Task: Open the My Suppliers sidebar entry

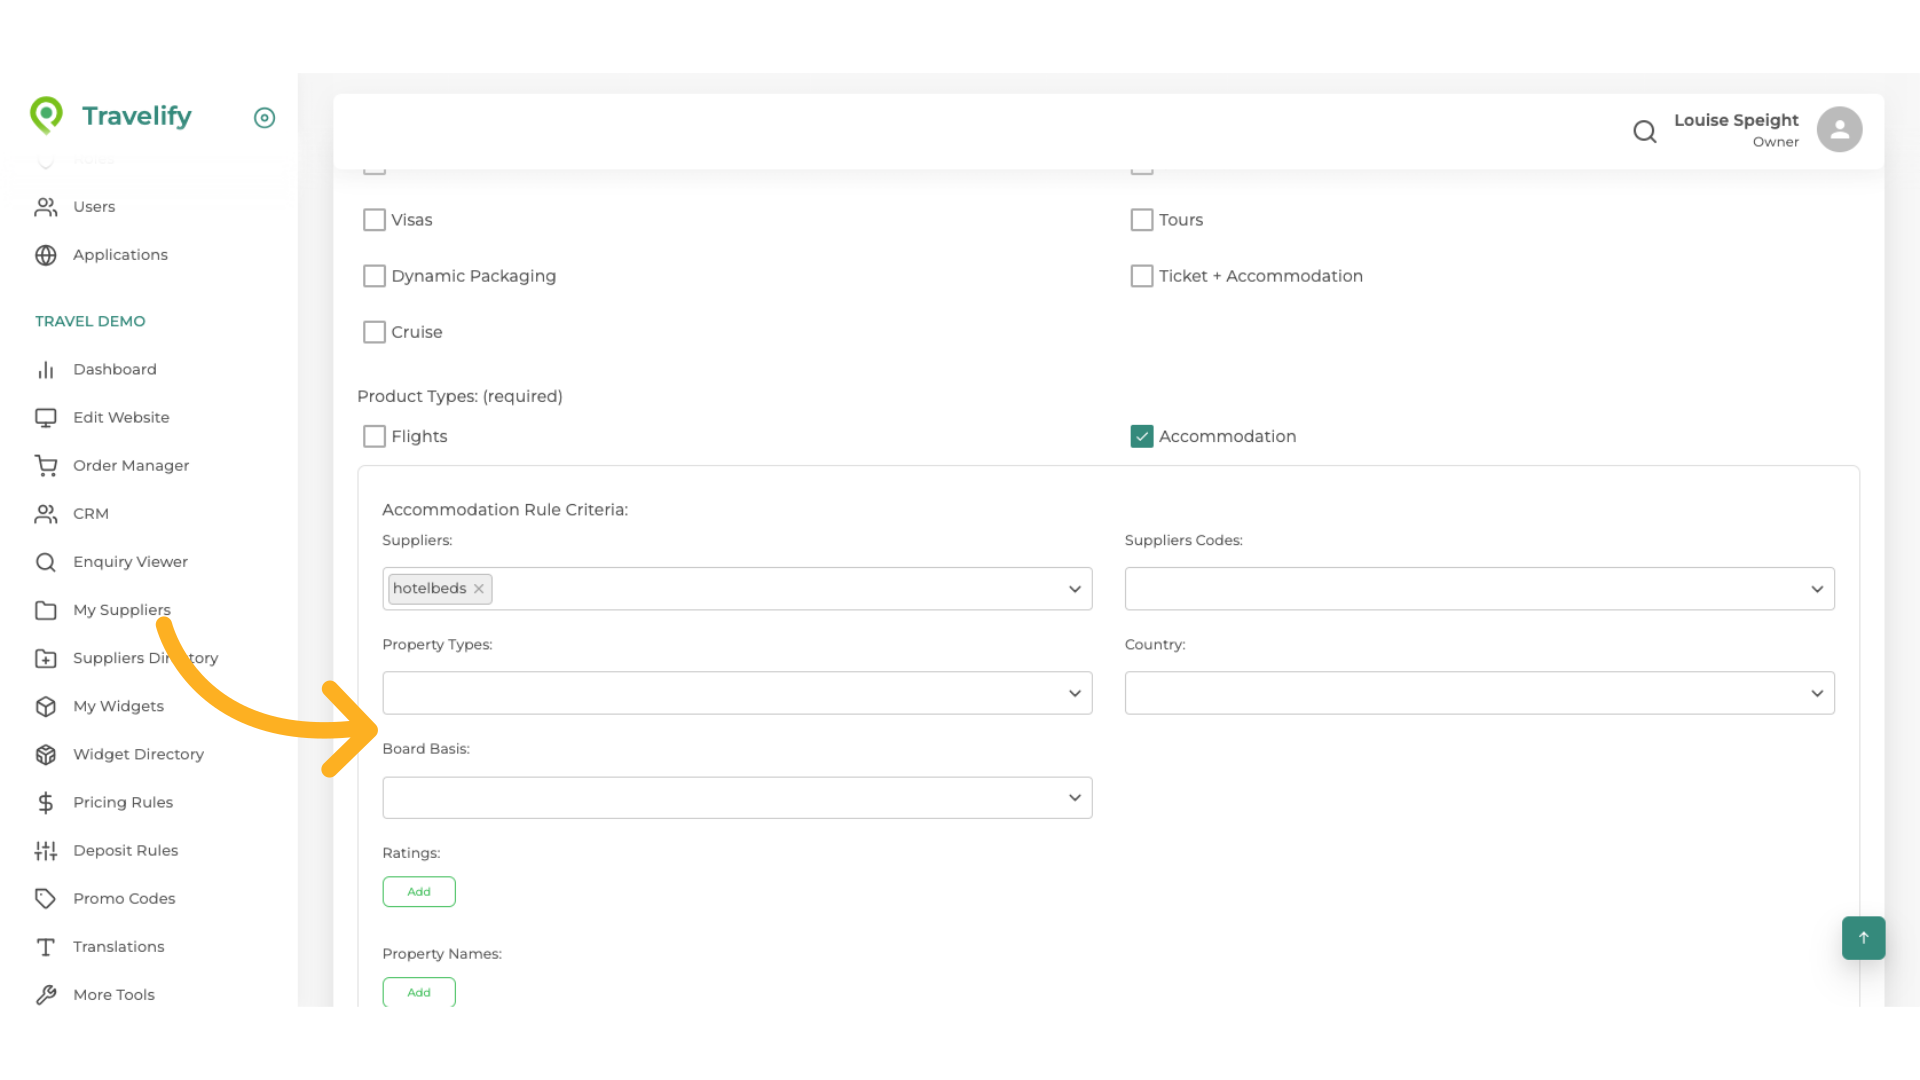Action: click(x=122, y=609)
